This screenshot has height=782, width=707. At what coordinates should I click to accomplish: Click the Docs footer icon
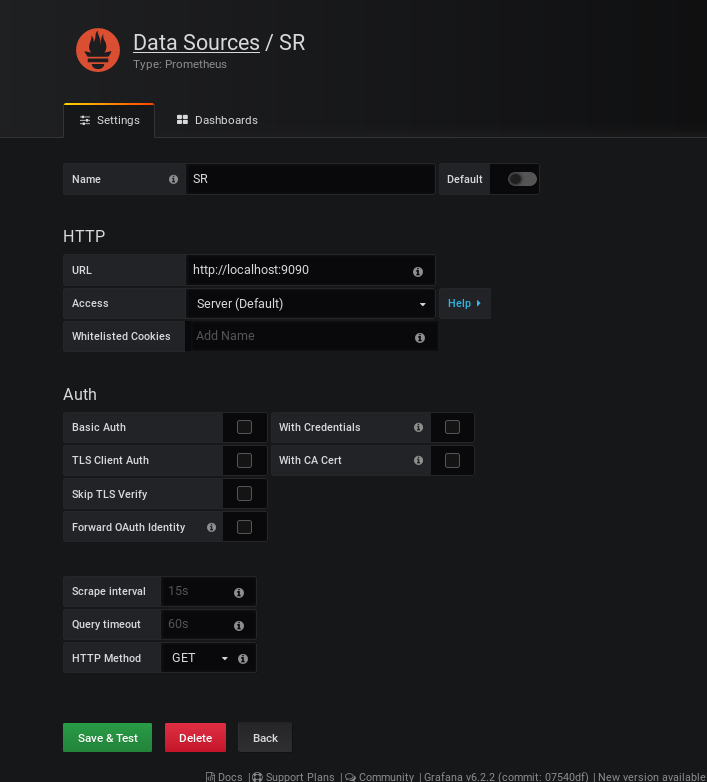point(210,777)
